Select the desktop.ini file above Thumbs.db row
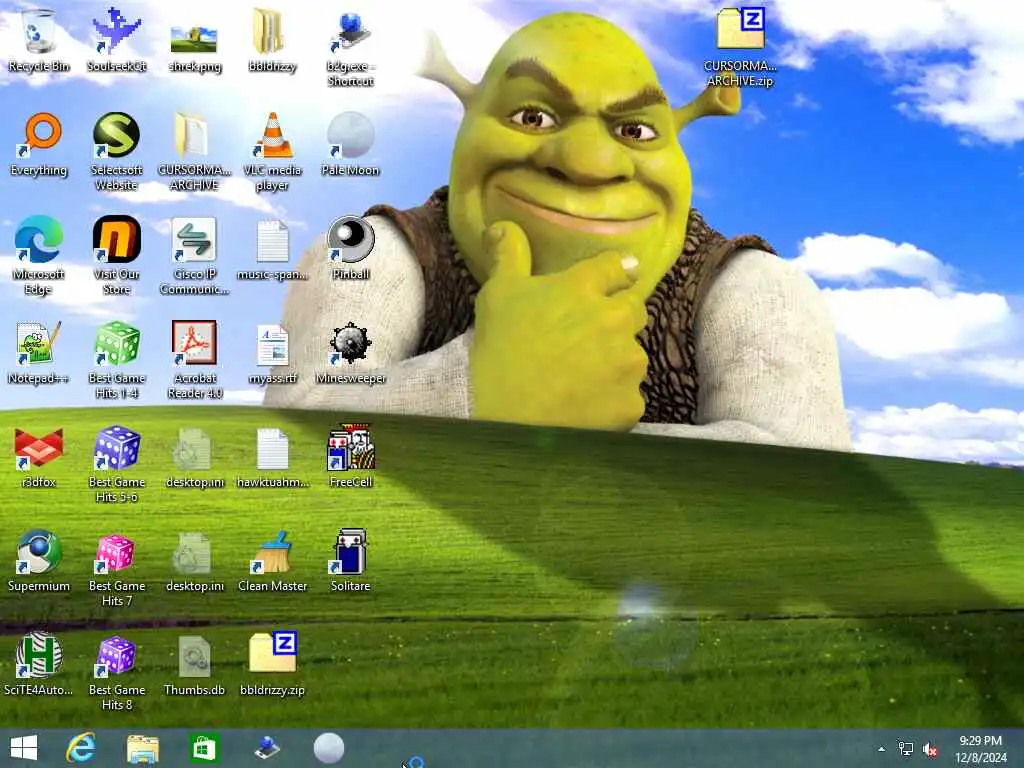The height and width of the screenshot is (768, 1024). [x=195, y=560]
